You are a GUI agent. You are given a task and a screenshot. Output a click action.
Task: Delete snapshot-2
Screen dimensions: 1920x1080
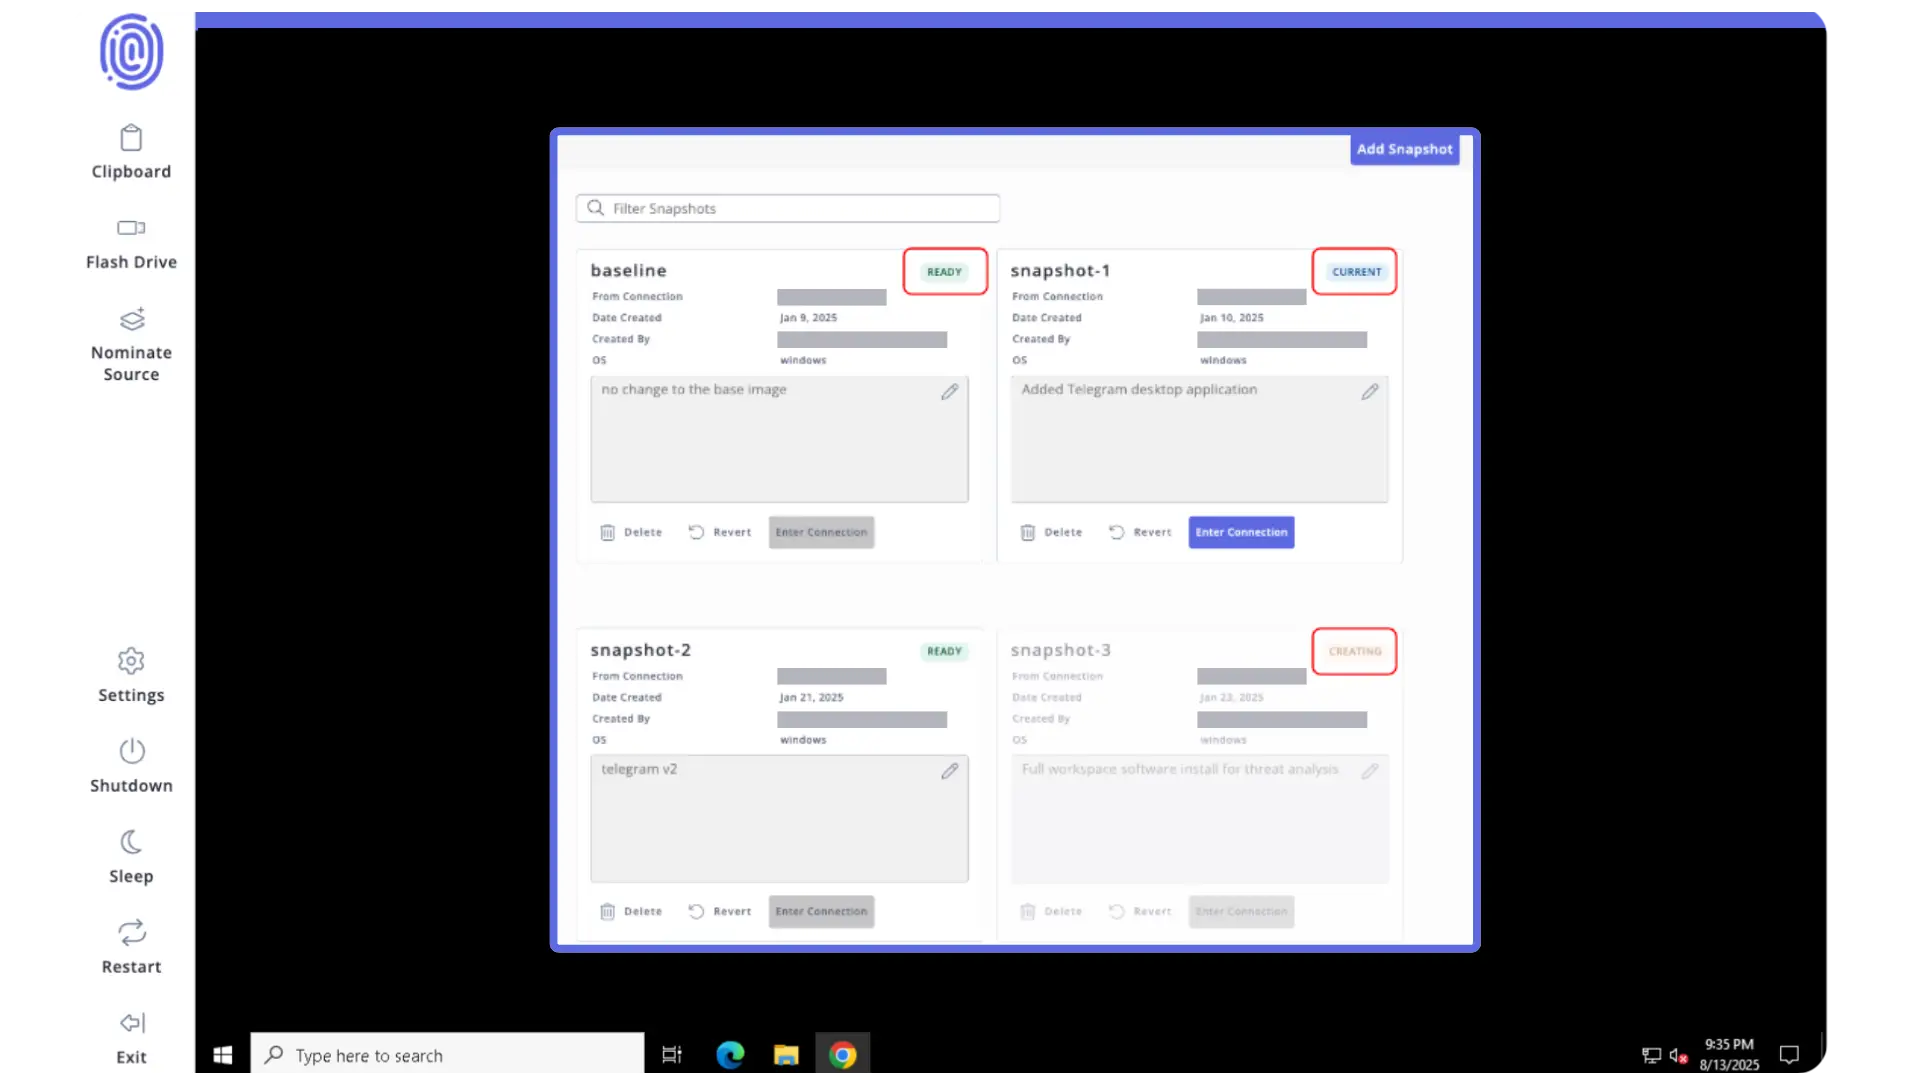coord(631,911)
